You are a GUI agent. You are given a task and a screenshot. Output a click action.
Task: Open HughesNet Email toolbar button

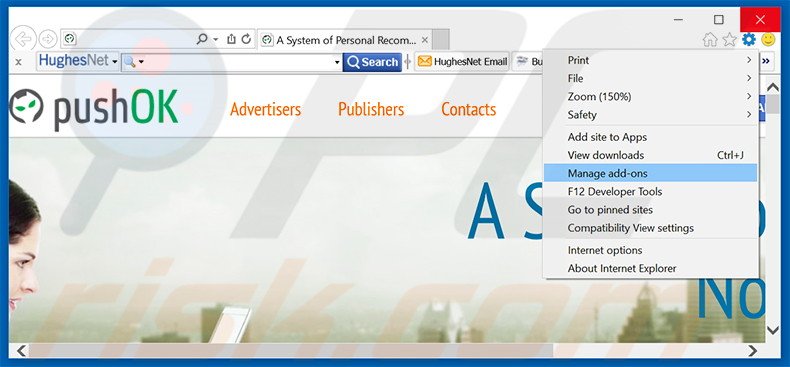(462, 62)
